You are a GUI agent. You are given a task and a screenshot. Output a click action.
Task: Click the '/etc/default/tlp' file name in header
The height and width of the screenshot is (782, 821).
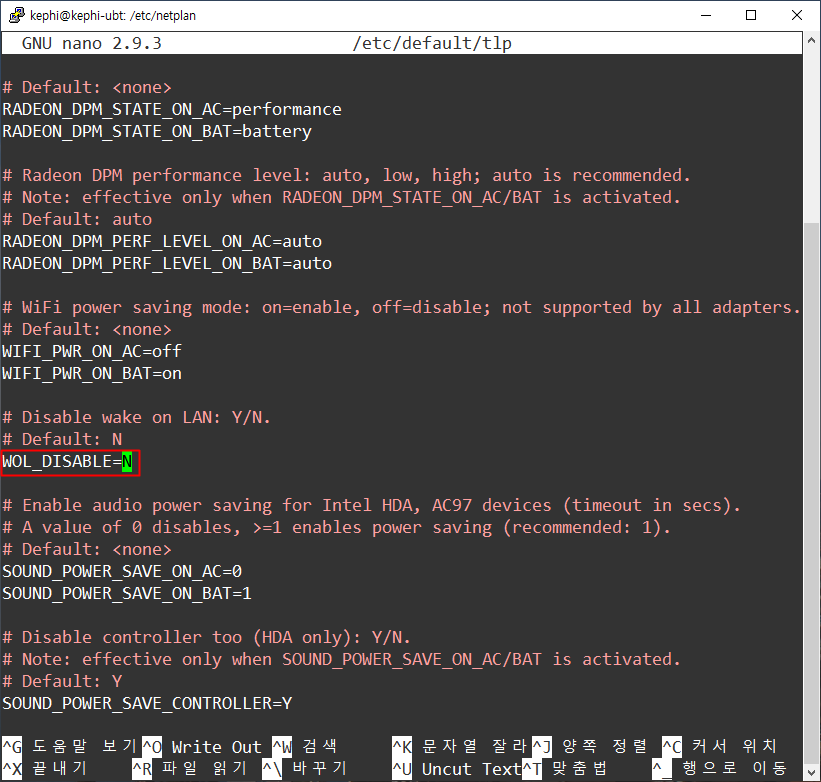[x=432, y=43]
